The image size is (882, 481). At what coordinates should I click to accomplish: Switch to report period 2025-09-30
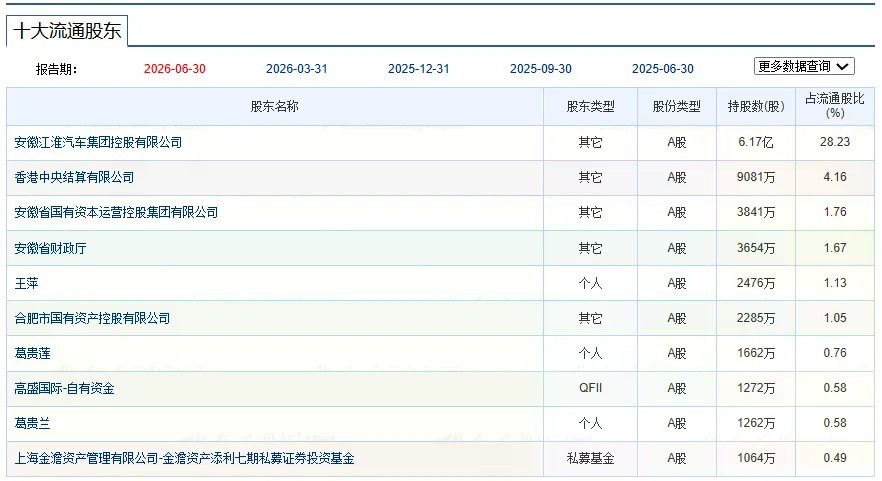tap(541, 69)
